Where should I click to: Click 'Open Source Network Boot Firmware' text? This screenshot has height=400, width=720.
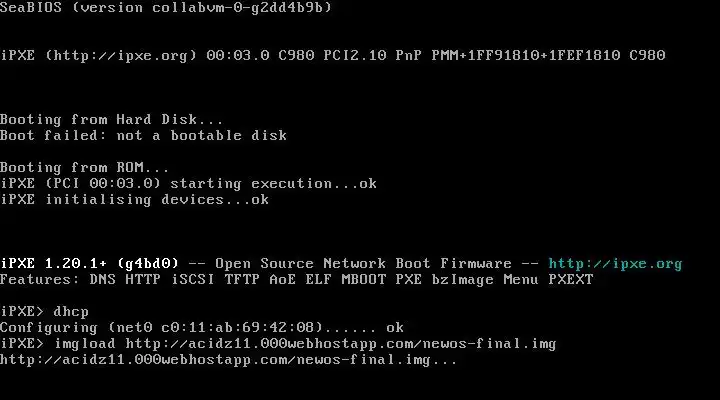363,264
